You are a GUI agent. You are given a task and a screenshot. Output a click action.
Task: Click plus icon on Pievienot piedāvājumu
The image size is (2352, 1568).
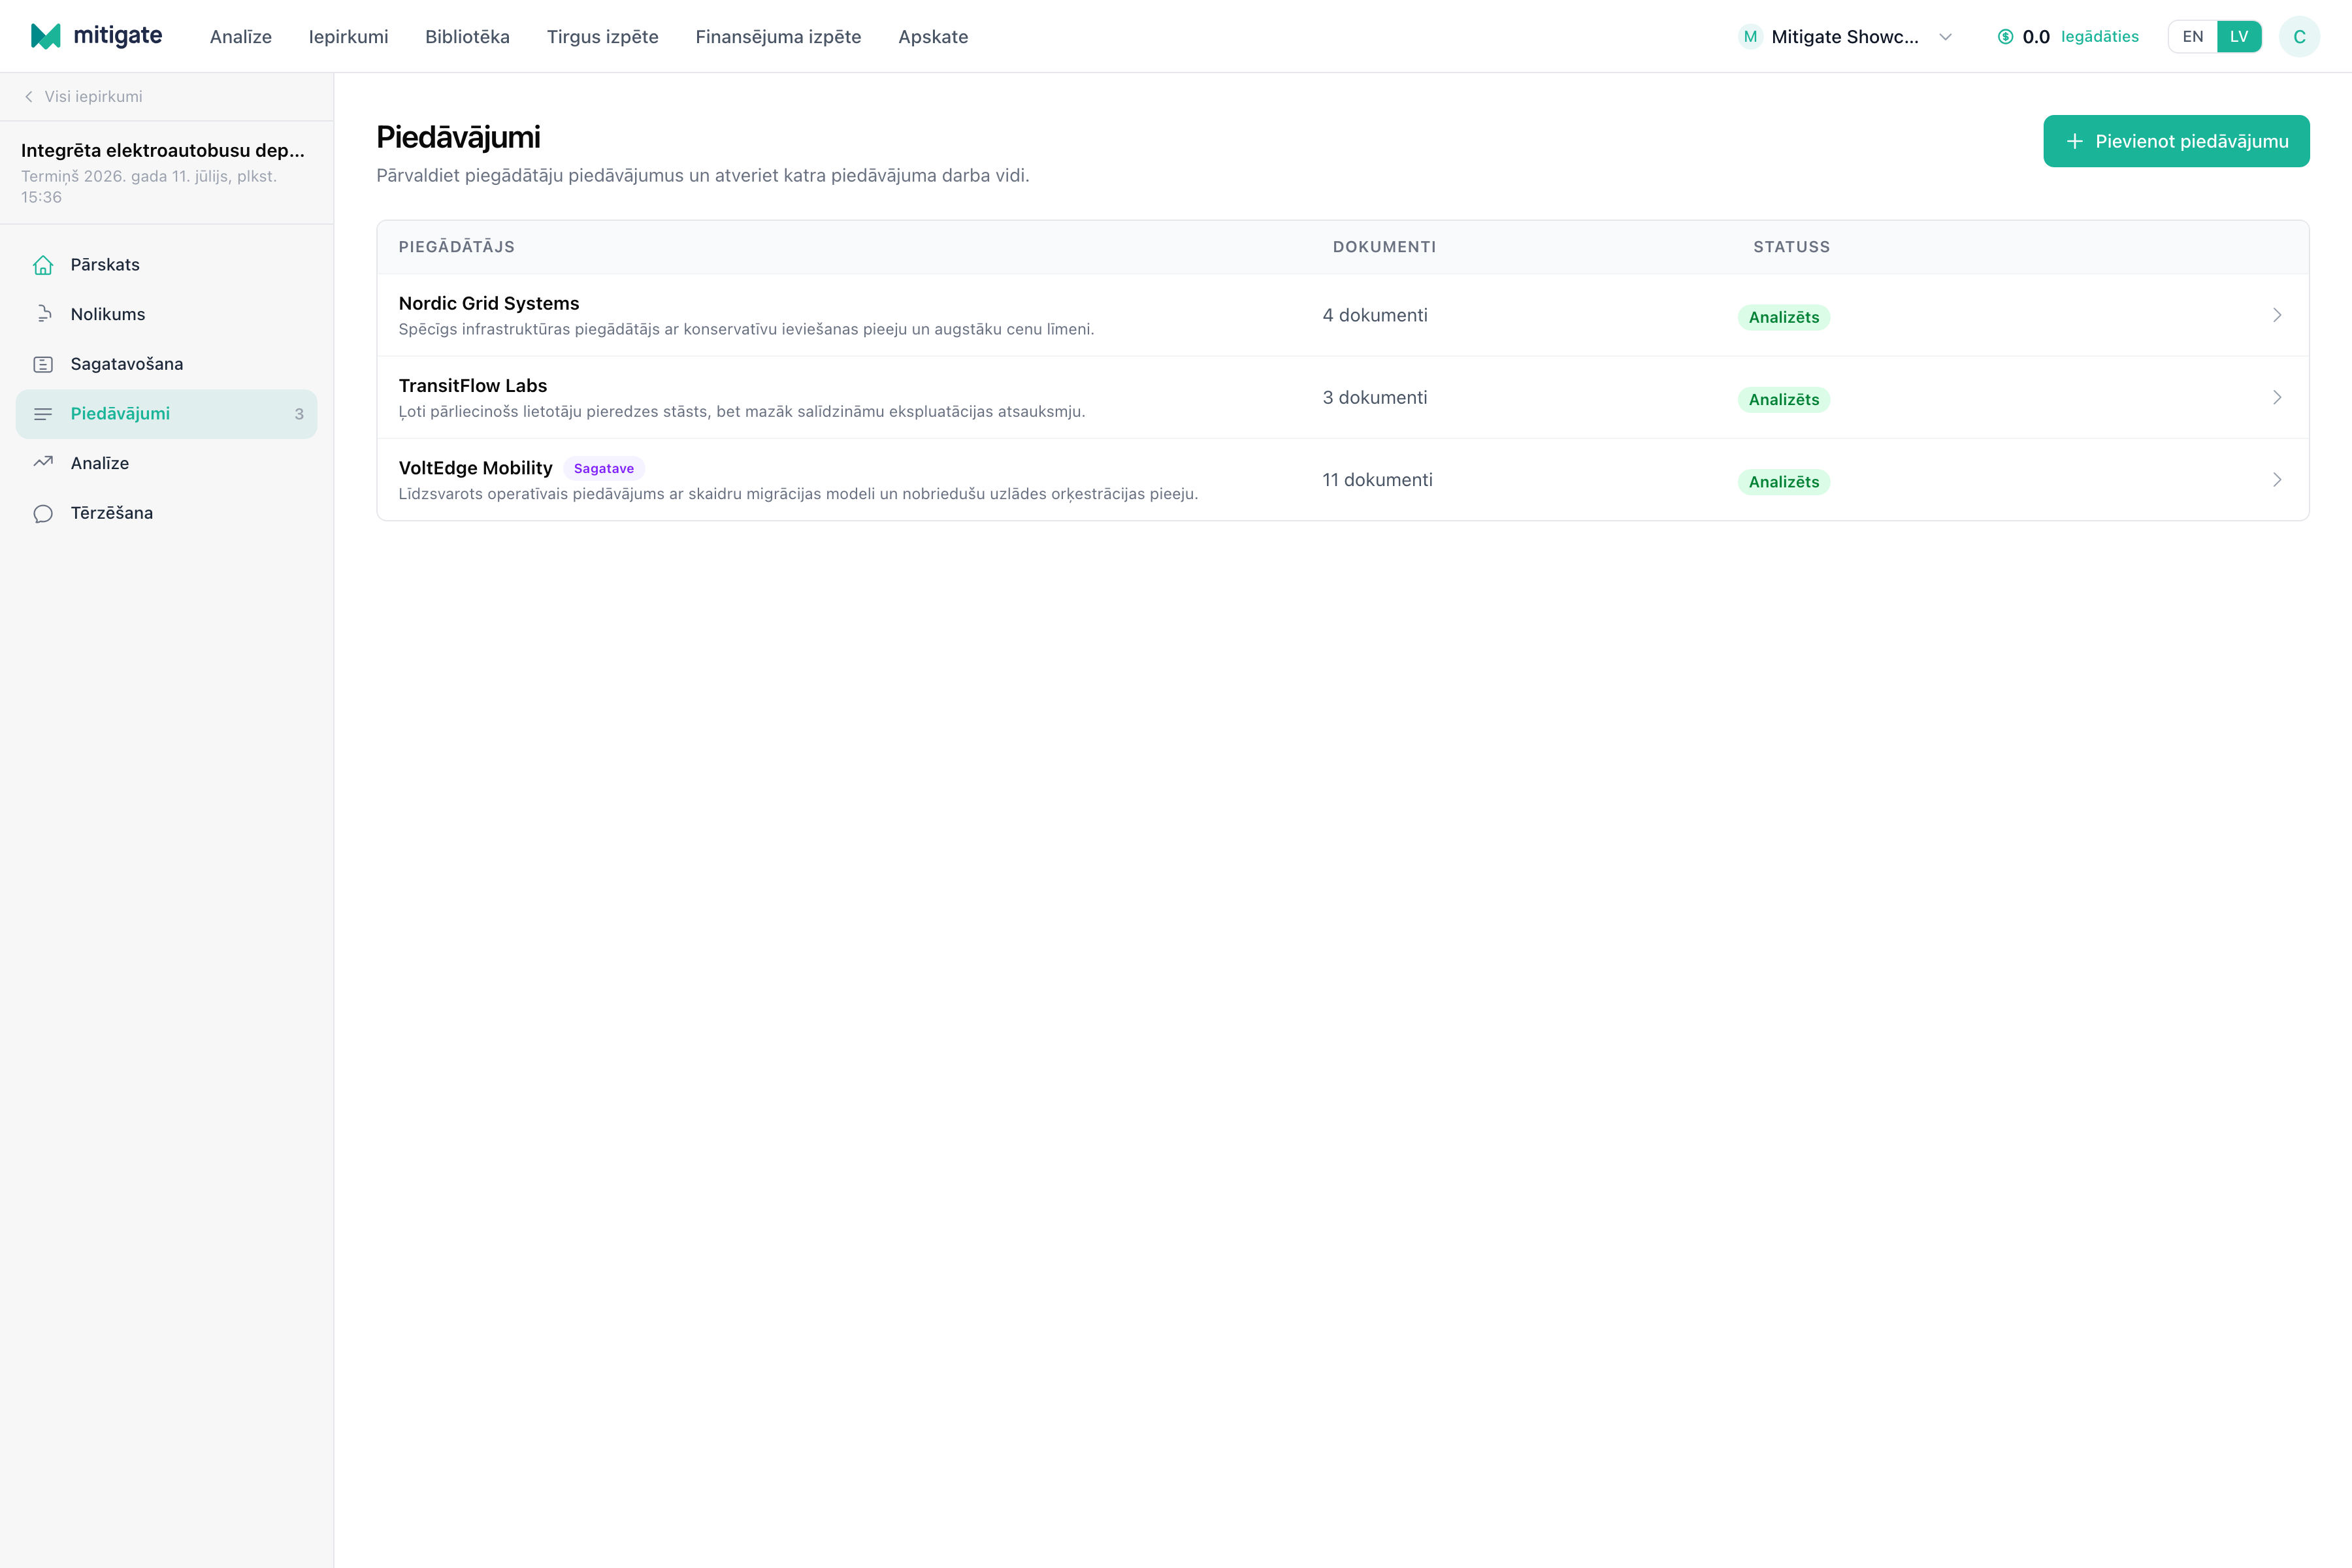tap(2075, 141)
